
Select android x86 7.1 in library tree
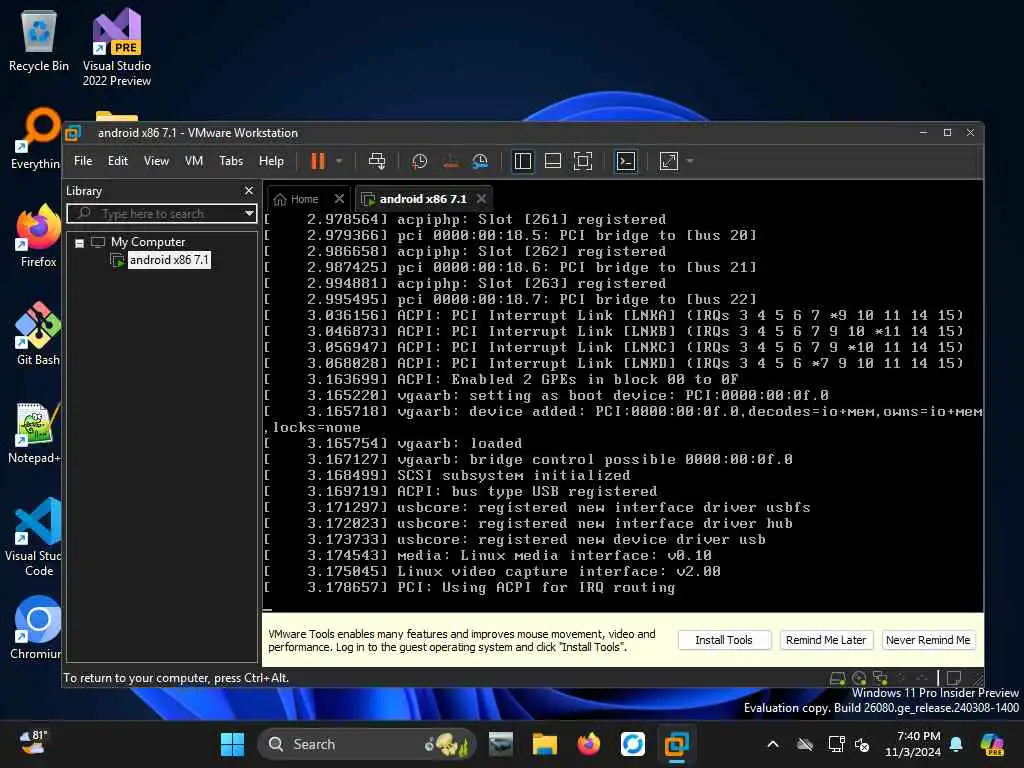[168, 260]
